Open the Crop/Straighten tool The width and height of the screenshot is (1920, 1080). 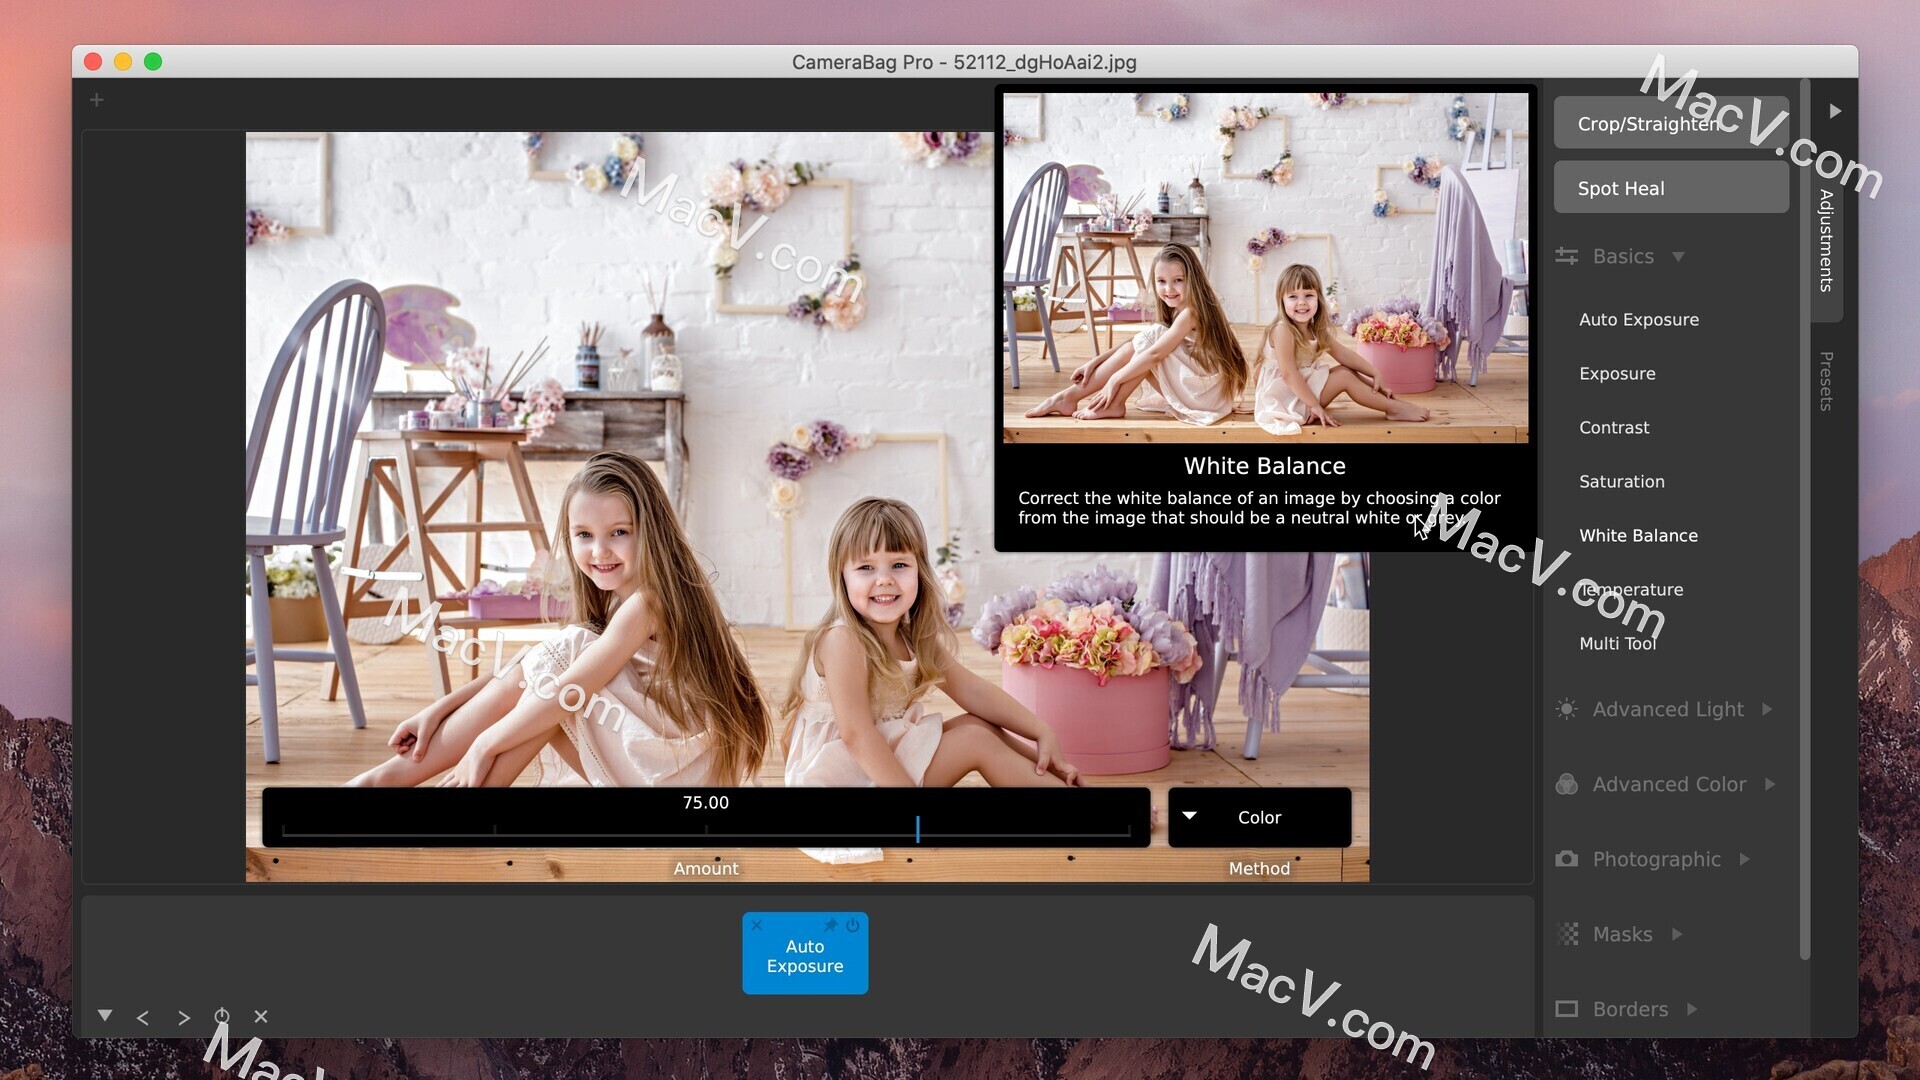click(x=1670, y=123)
